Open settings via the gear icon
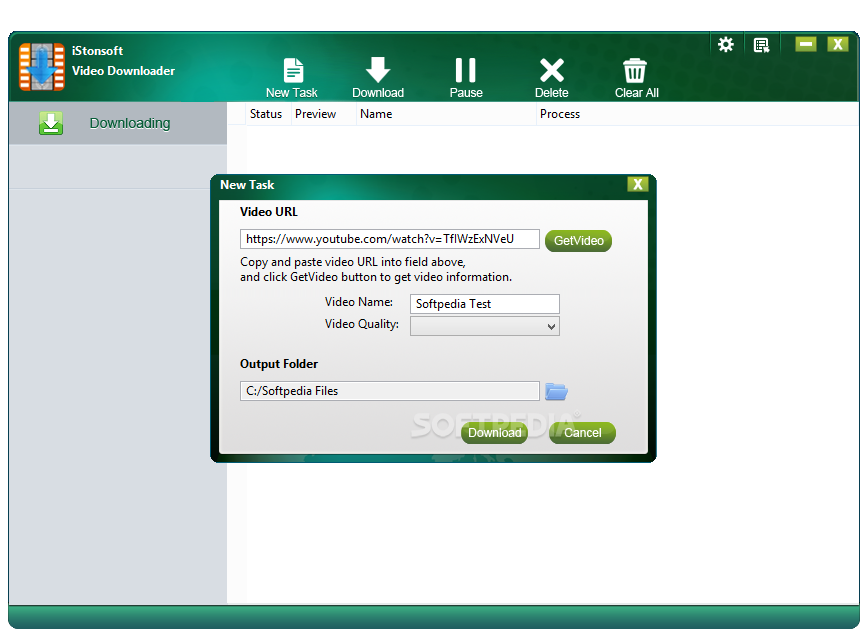Viewport: 868px width, 637px height. tap(725, 44)
